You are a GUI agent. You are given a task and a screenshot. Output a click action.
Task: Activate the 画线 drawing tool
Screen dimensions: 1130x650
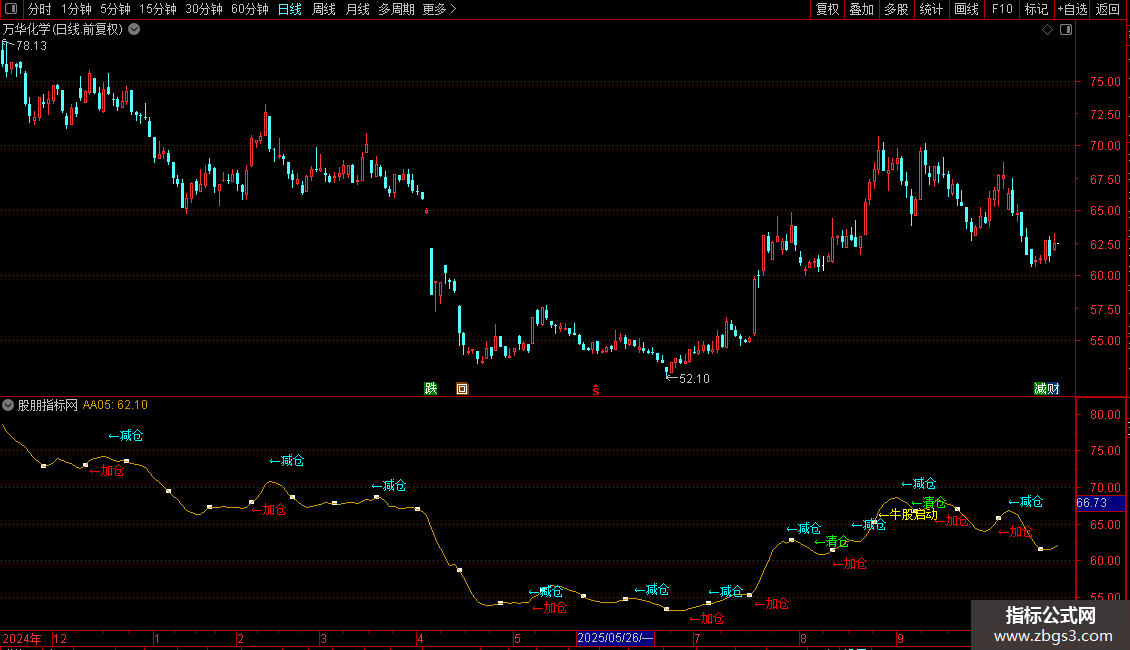pyautogui.click(x=966, y=9)
